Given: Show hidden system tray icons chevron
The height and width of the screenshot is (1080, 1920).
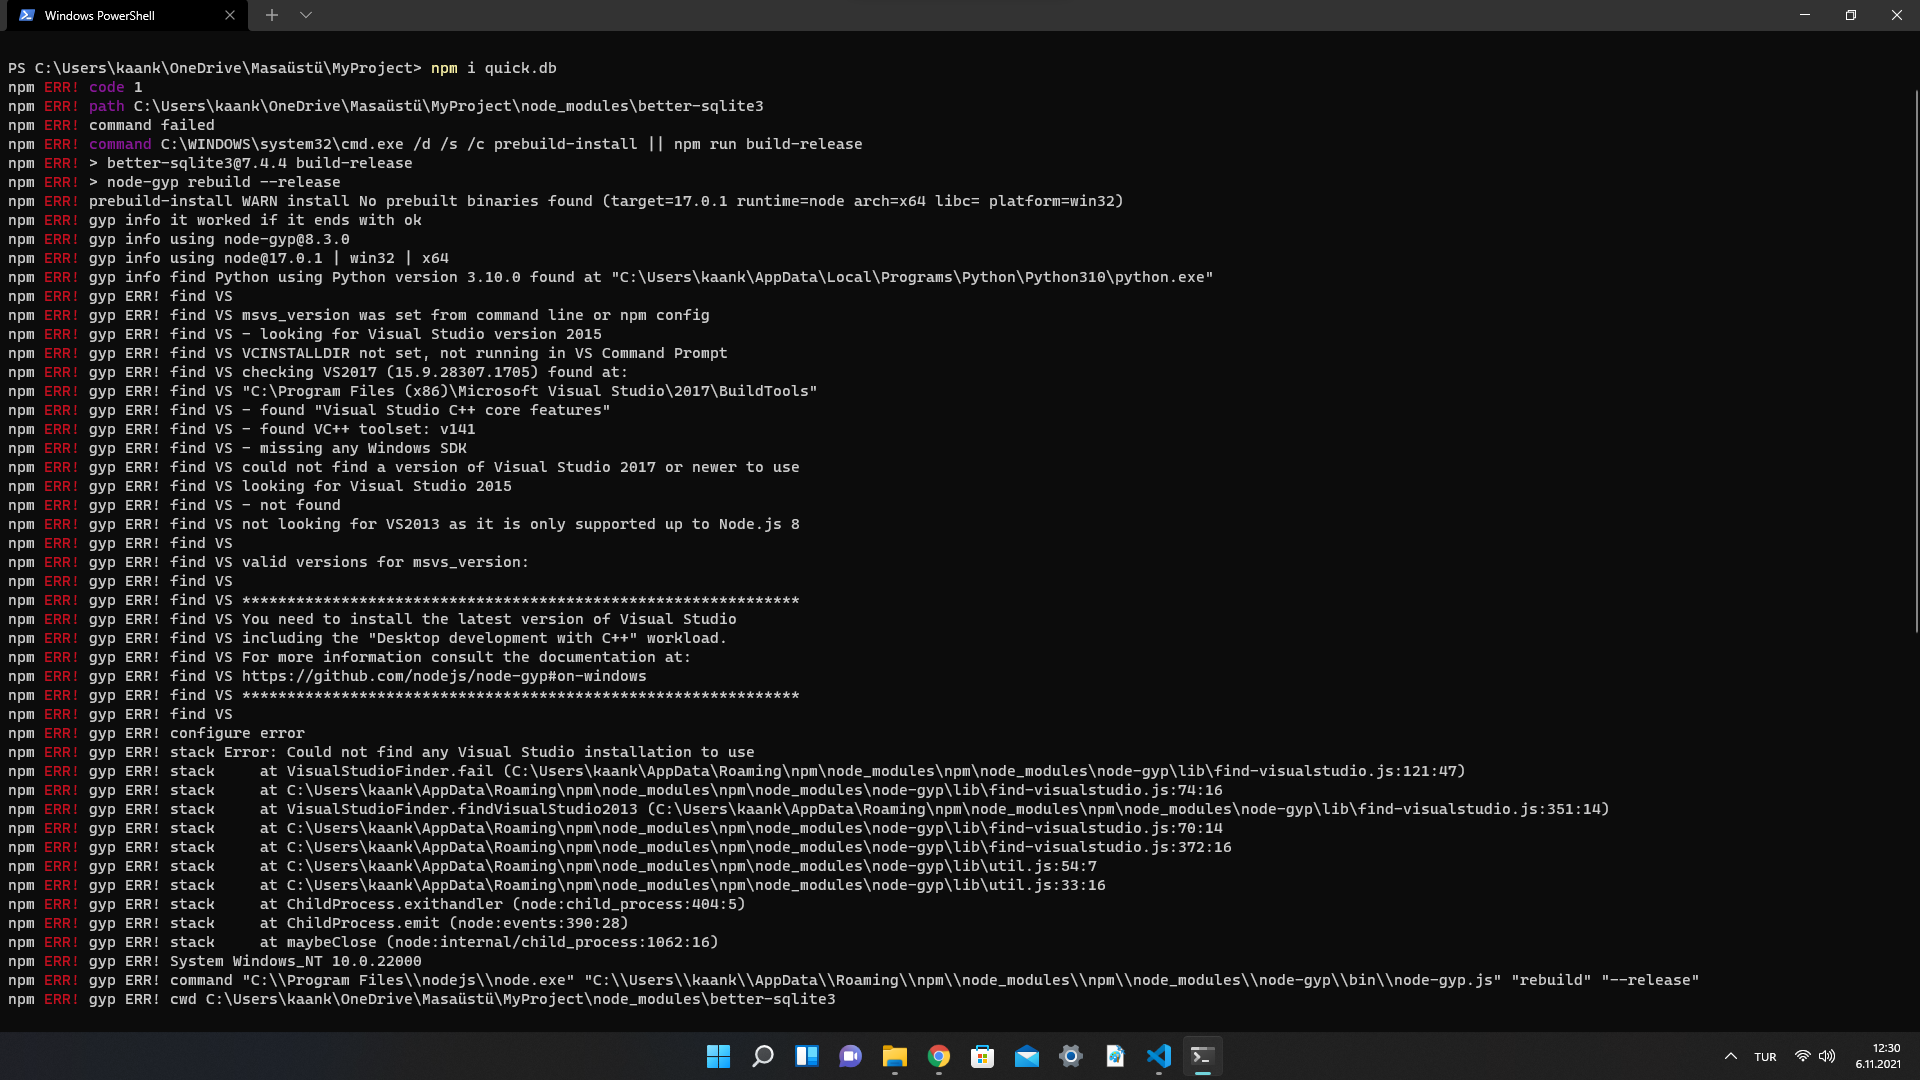Looking at the screenshot, I should [1730, 1056].
